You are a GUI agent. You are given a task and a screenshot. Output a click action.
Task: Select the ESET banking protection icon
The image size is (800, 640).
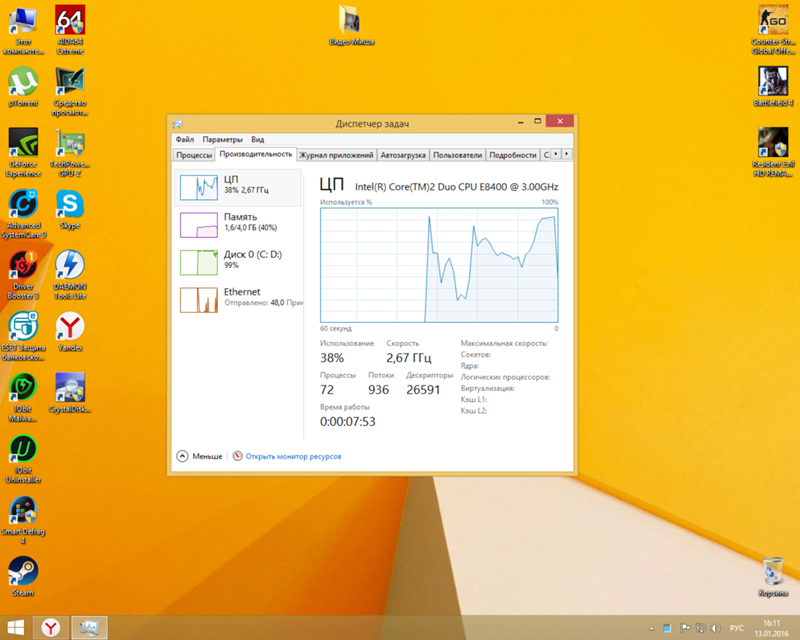(x=23, y=336)
